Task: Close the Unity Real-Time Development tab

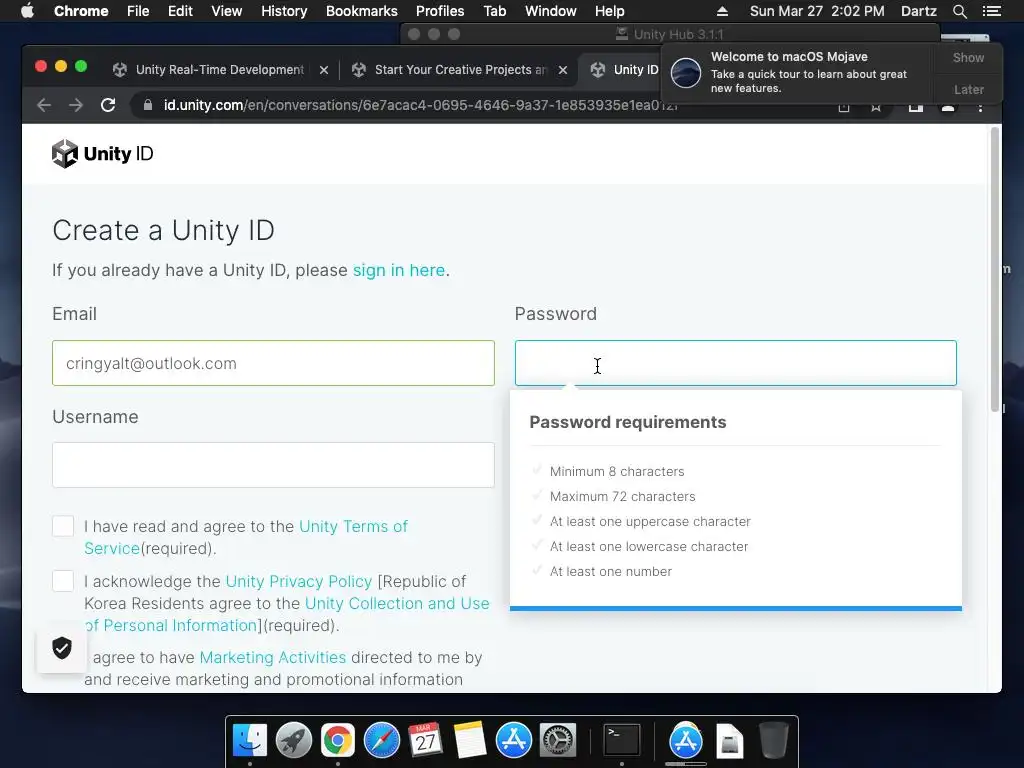Action: pyautogui.click(x=324, y=70)
